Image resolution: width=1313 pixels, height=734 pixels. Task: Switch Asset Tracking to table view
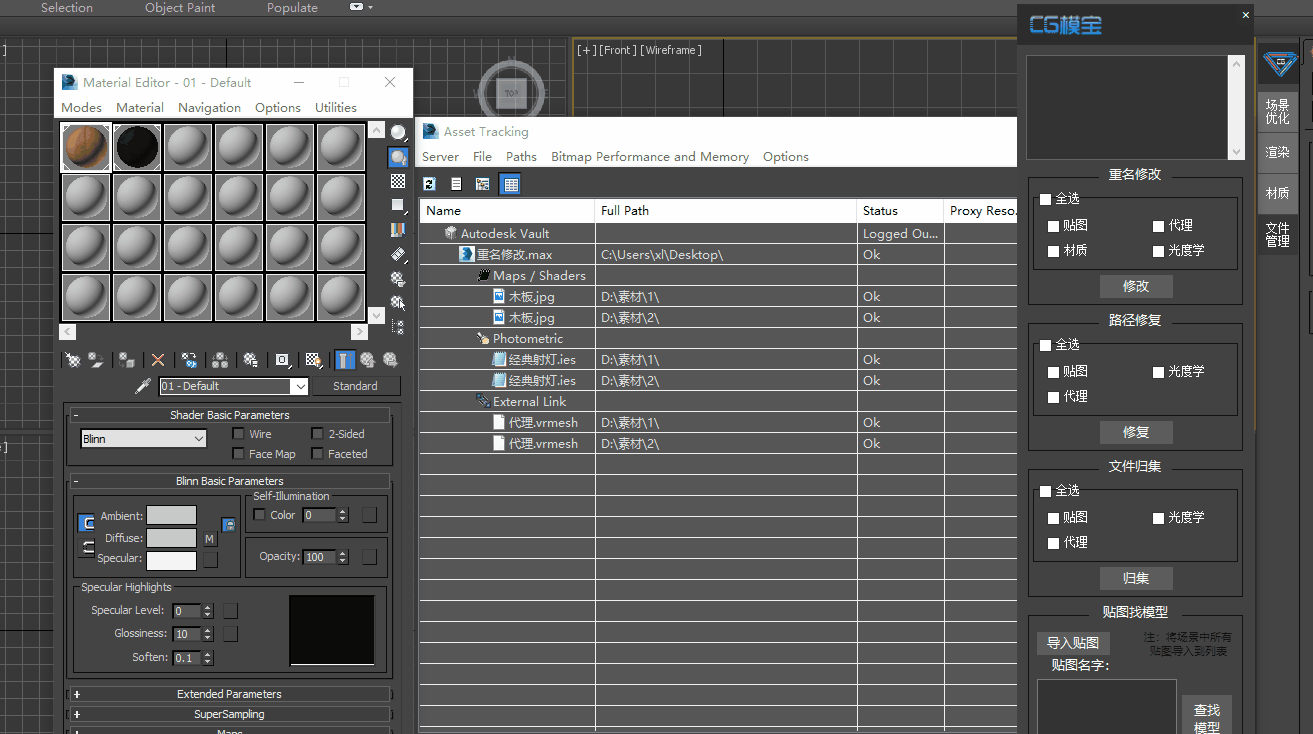coord(510,184)
